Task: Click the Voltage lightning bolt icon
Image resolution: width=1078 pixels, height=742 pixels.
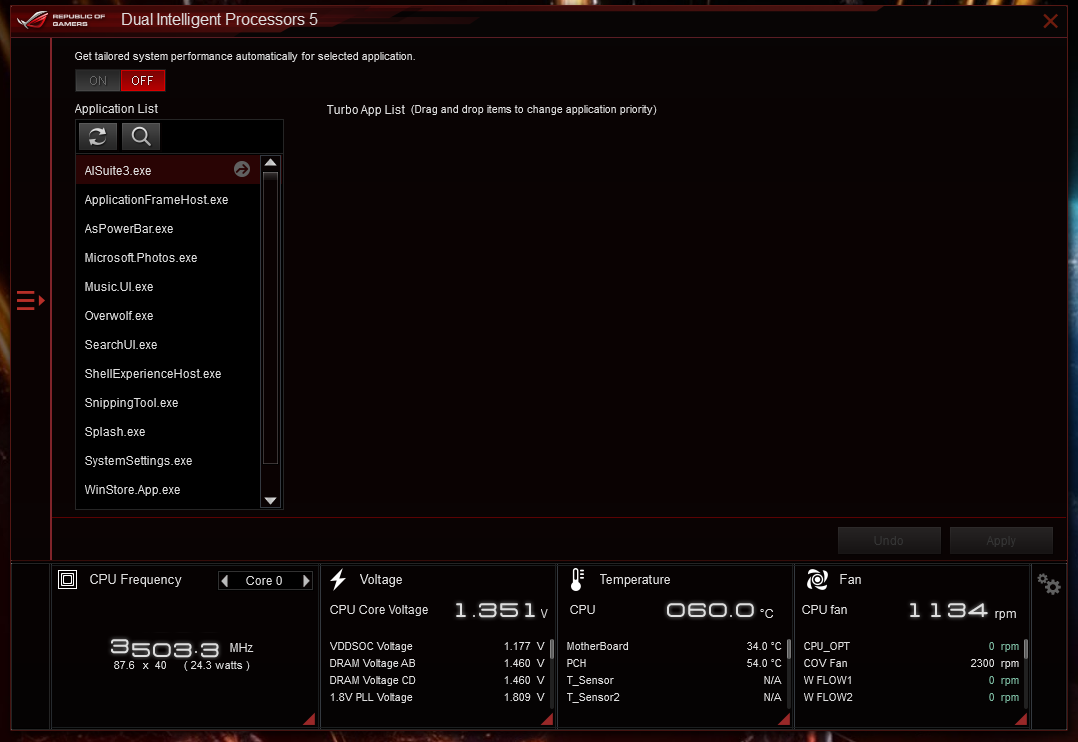Action: click(338, 580)
